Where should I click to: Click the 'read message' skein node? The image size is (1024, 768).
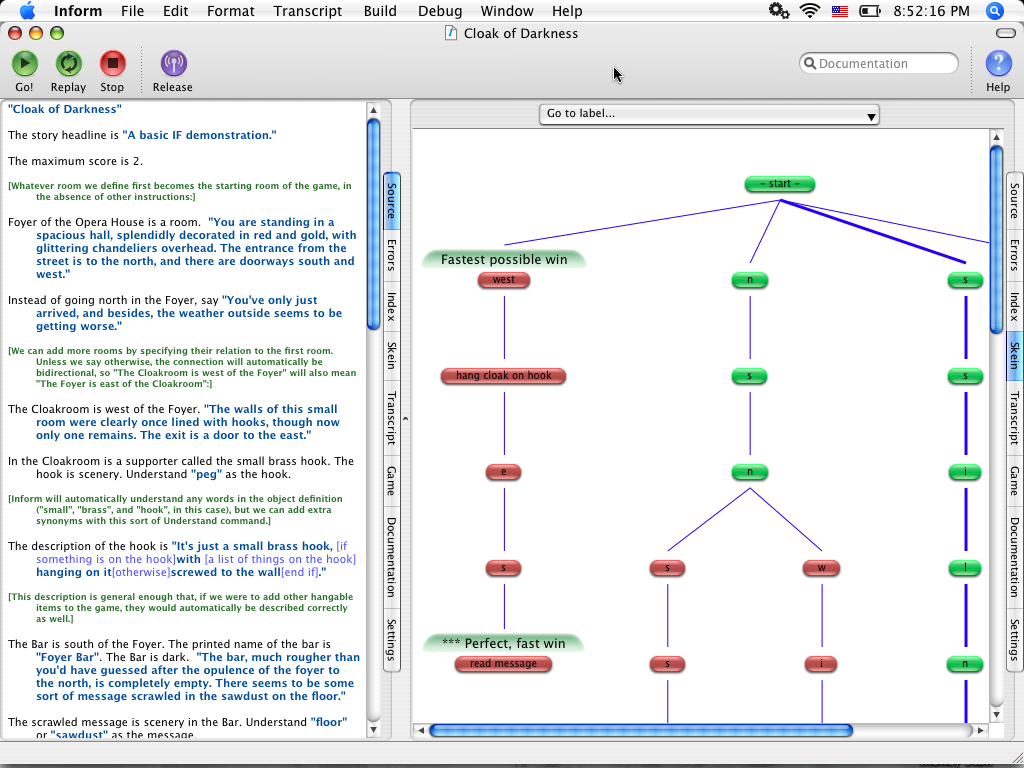tap(503, 664)
